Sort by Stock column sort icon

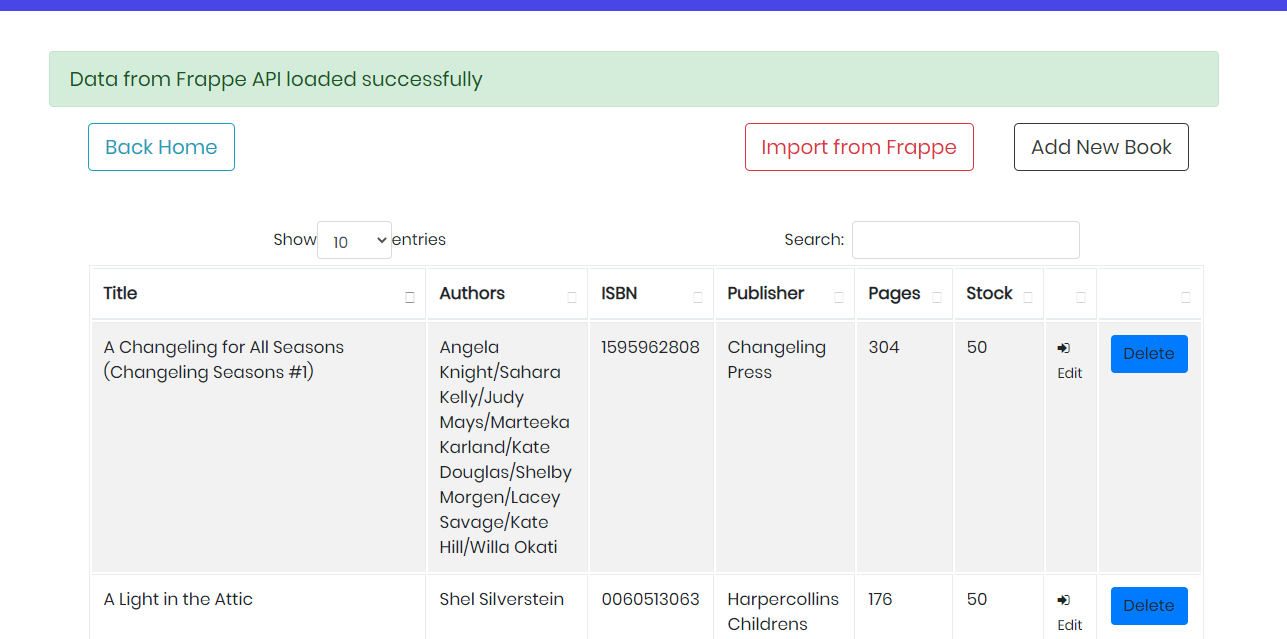click(1028, 297)
